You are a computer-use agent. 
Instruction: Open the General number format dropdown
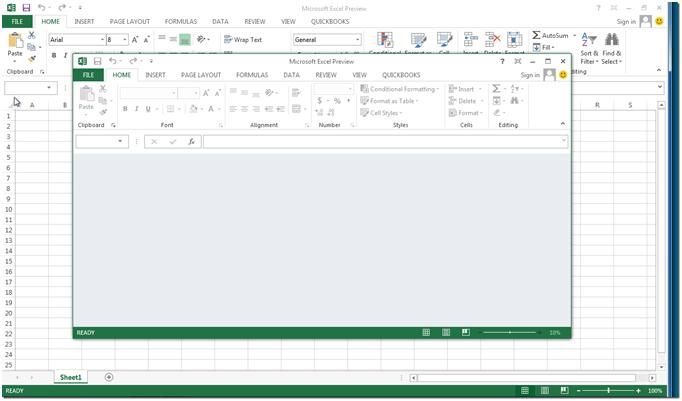coord(358,40)
